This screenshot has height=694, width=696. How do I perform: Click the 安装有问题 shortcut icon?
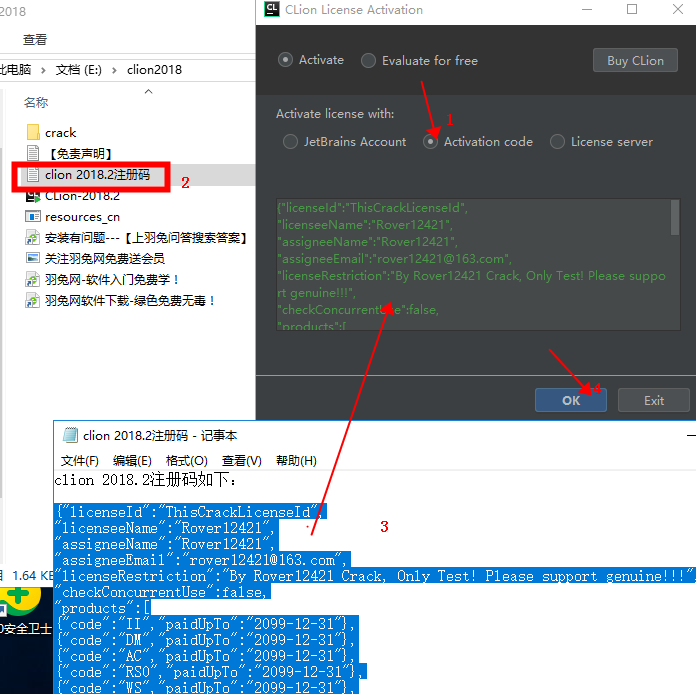[x=33, y=238]
